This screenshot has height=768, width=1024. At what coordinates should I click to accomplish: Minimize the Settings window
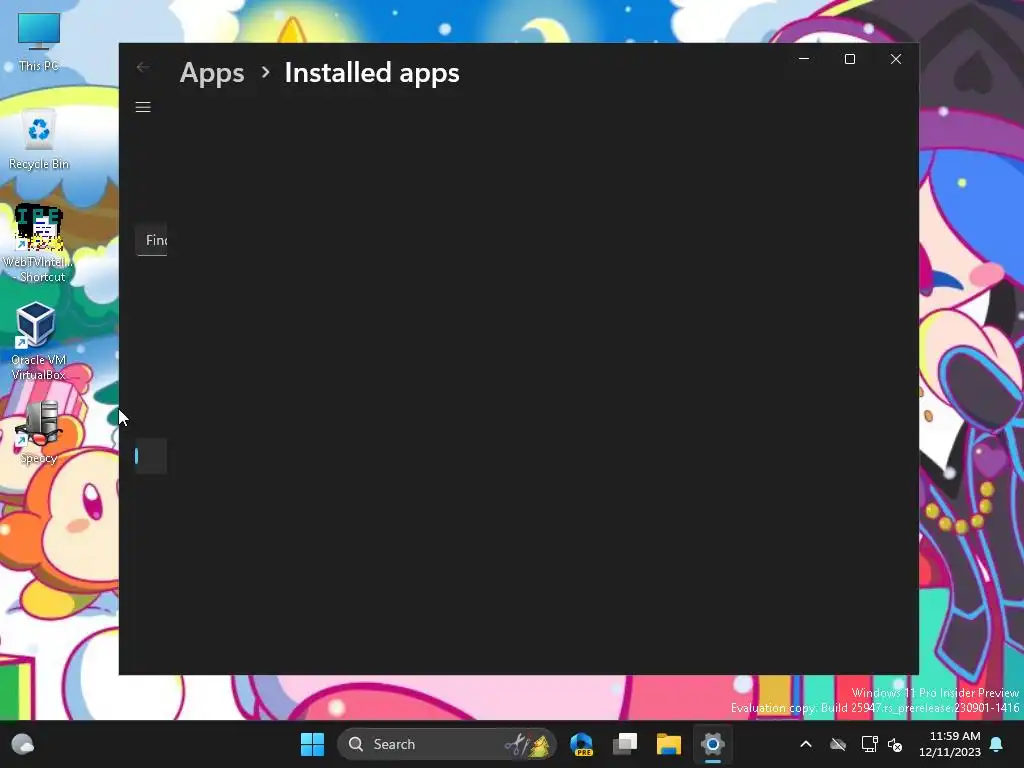point(804,59)
